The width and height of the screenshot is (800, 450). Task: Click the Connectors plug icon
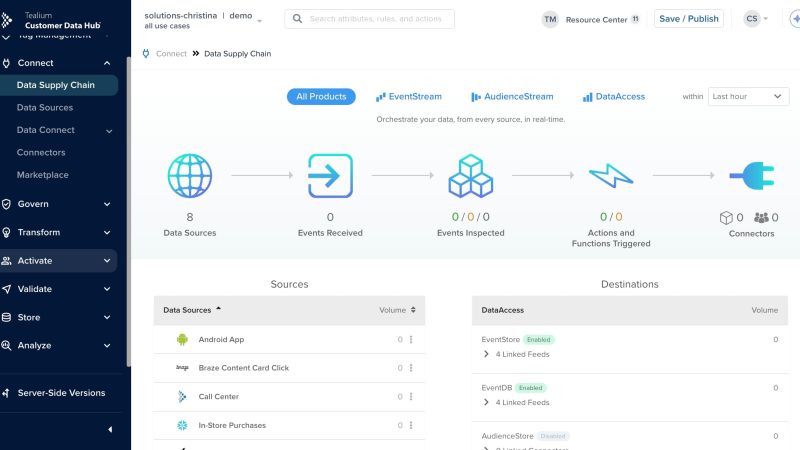coord(750,176)
